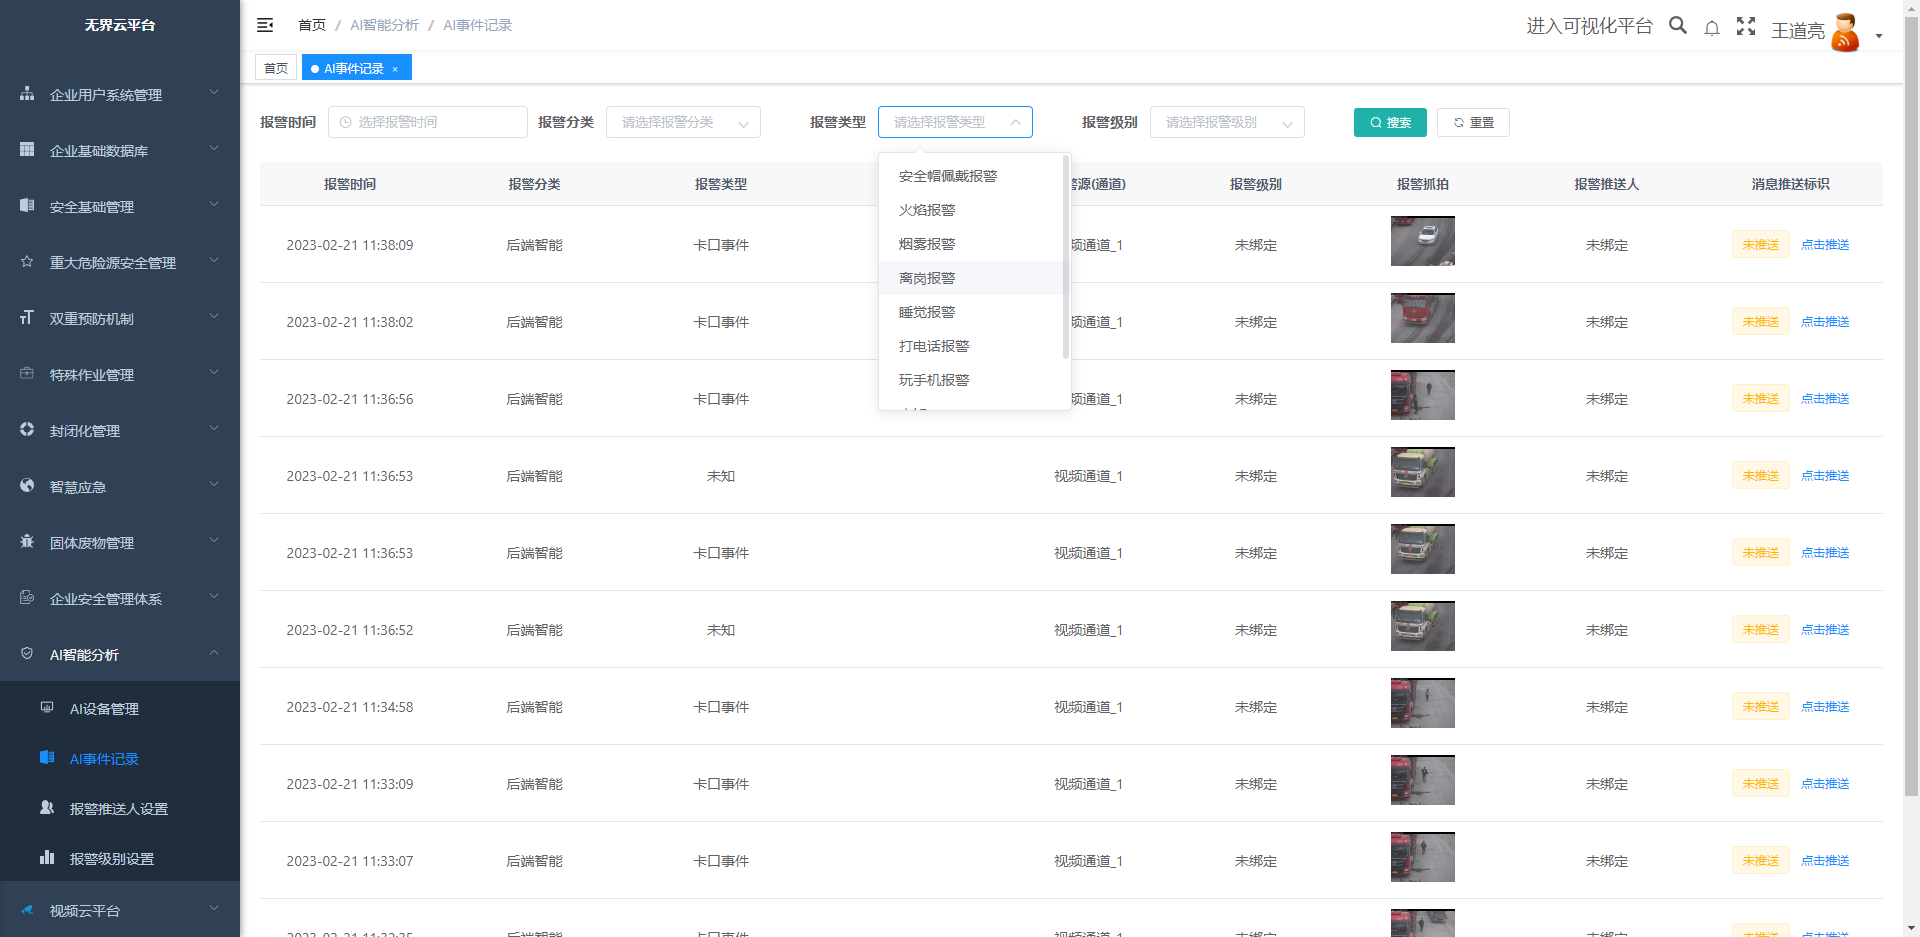The width and height of the screenshot is (1920, 937).
Task: Select 离岗报警 from the dropdown list
Action: pyautogui.click(x=927, y=278)
